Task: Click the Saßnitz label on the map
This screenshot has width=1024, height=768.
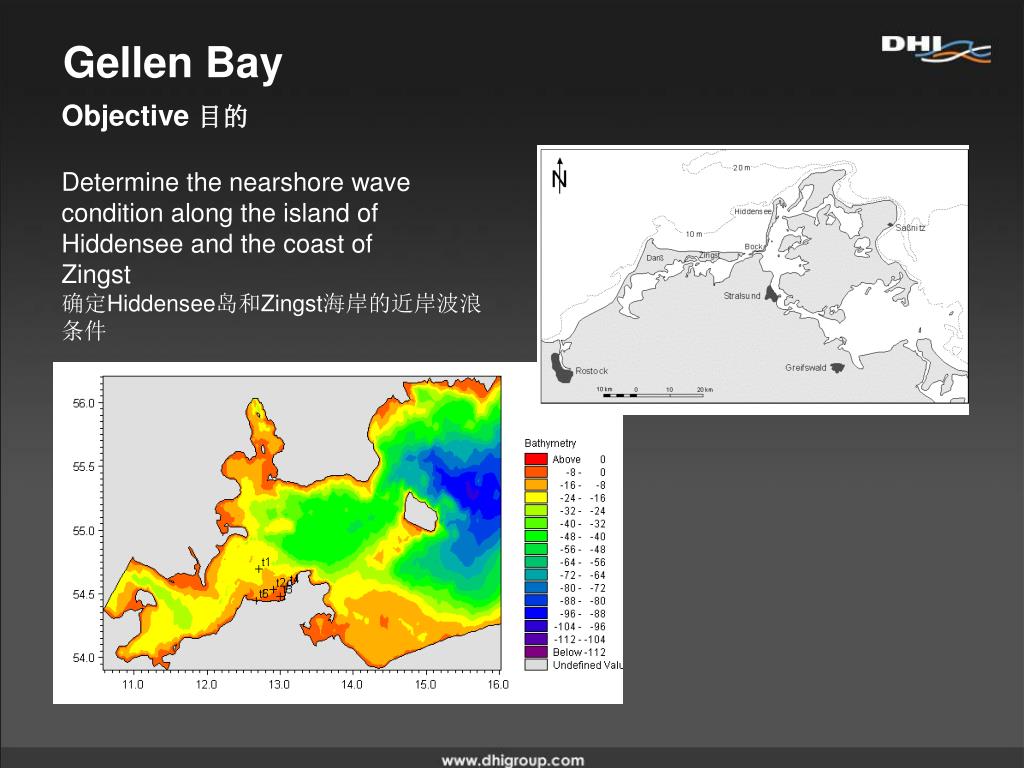Action: (x=910, y=228)
